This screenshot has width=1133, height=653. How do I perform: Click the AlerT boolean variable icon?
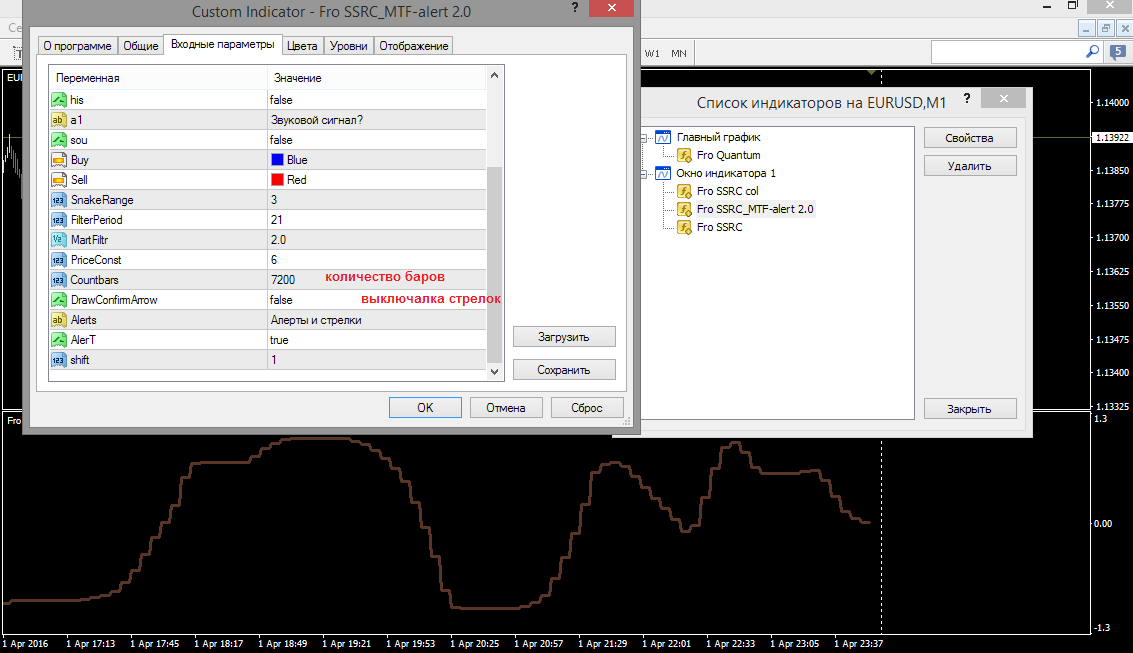click(59, 340)
